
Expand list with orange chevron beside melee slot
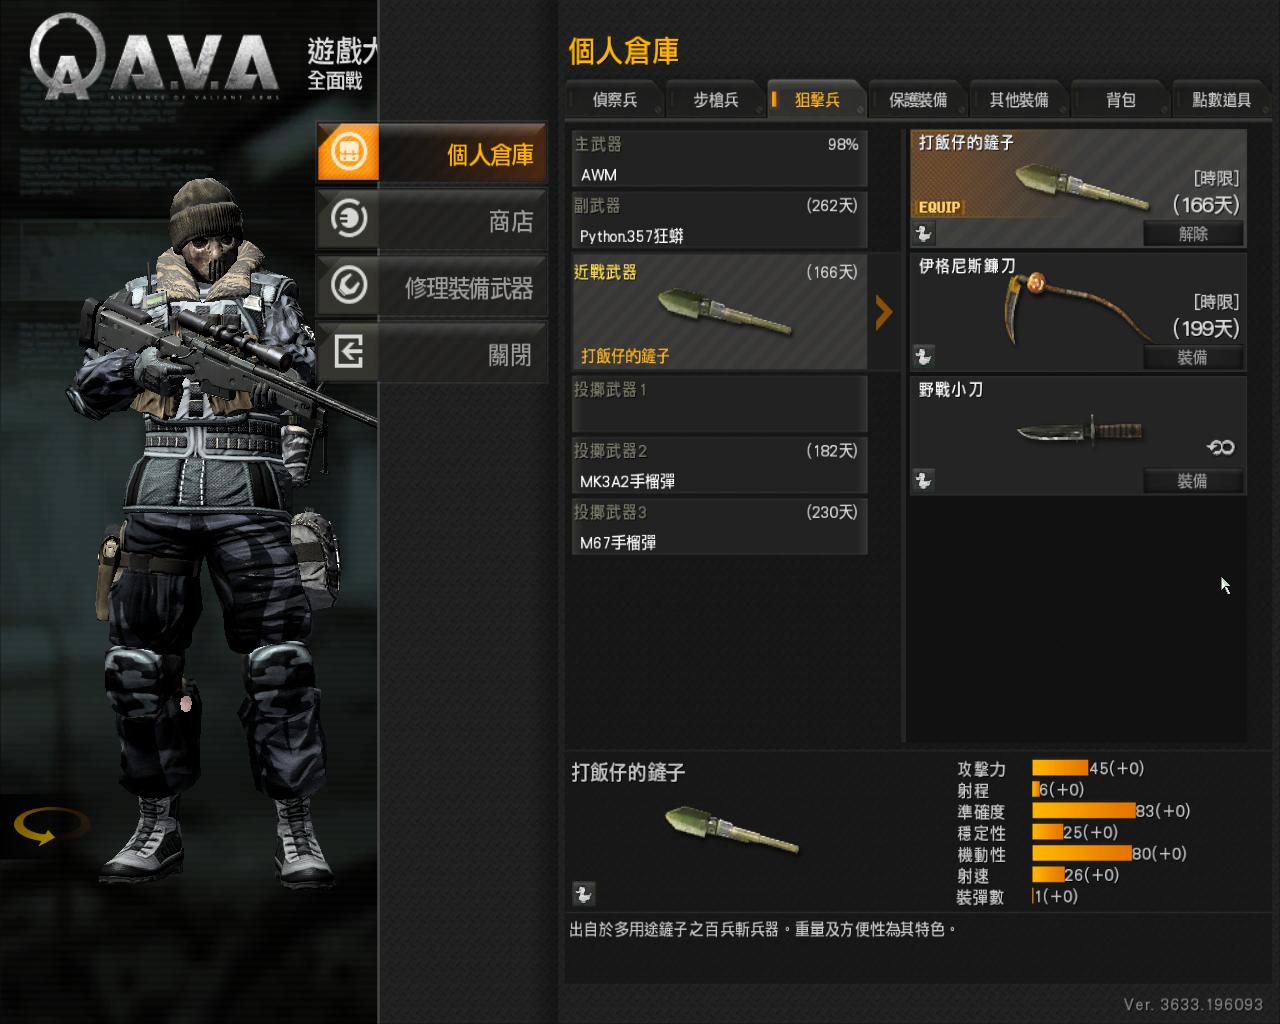pos(883,312)
